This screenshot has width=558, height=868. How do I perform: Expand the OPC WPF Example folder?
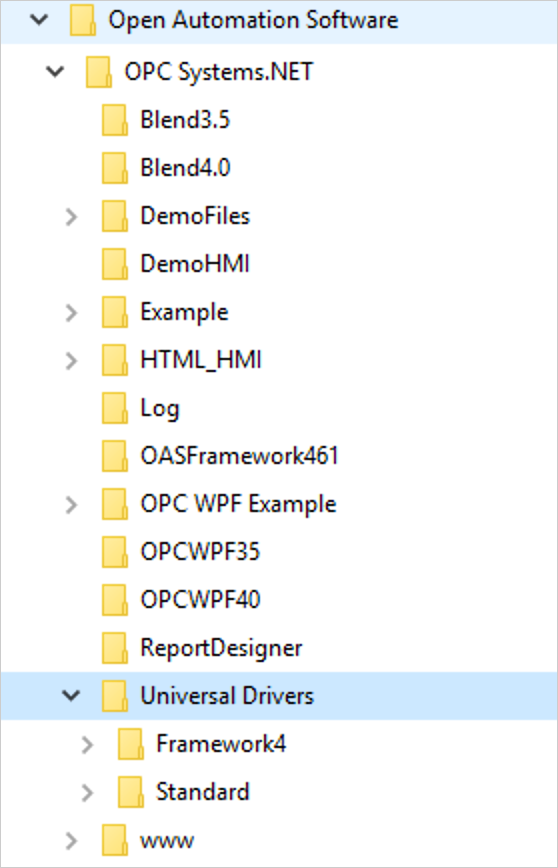point(71,505)
